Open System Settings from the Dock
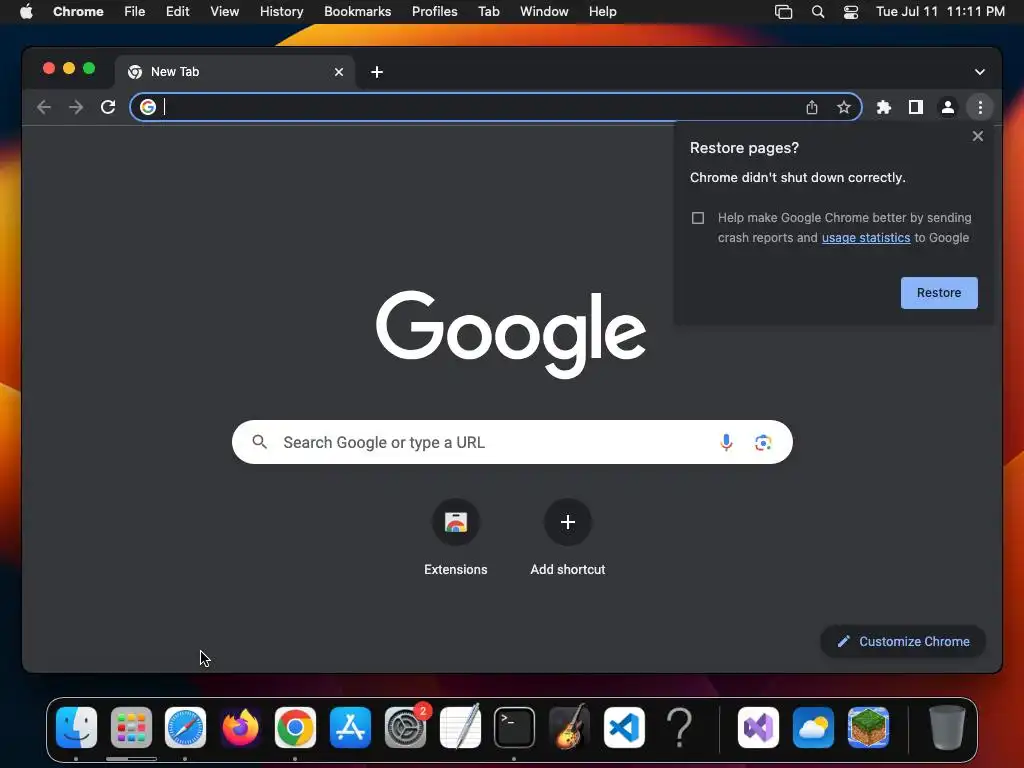 pos(406,728)
